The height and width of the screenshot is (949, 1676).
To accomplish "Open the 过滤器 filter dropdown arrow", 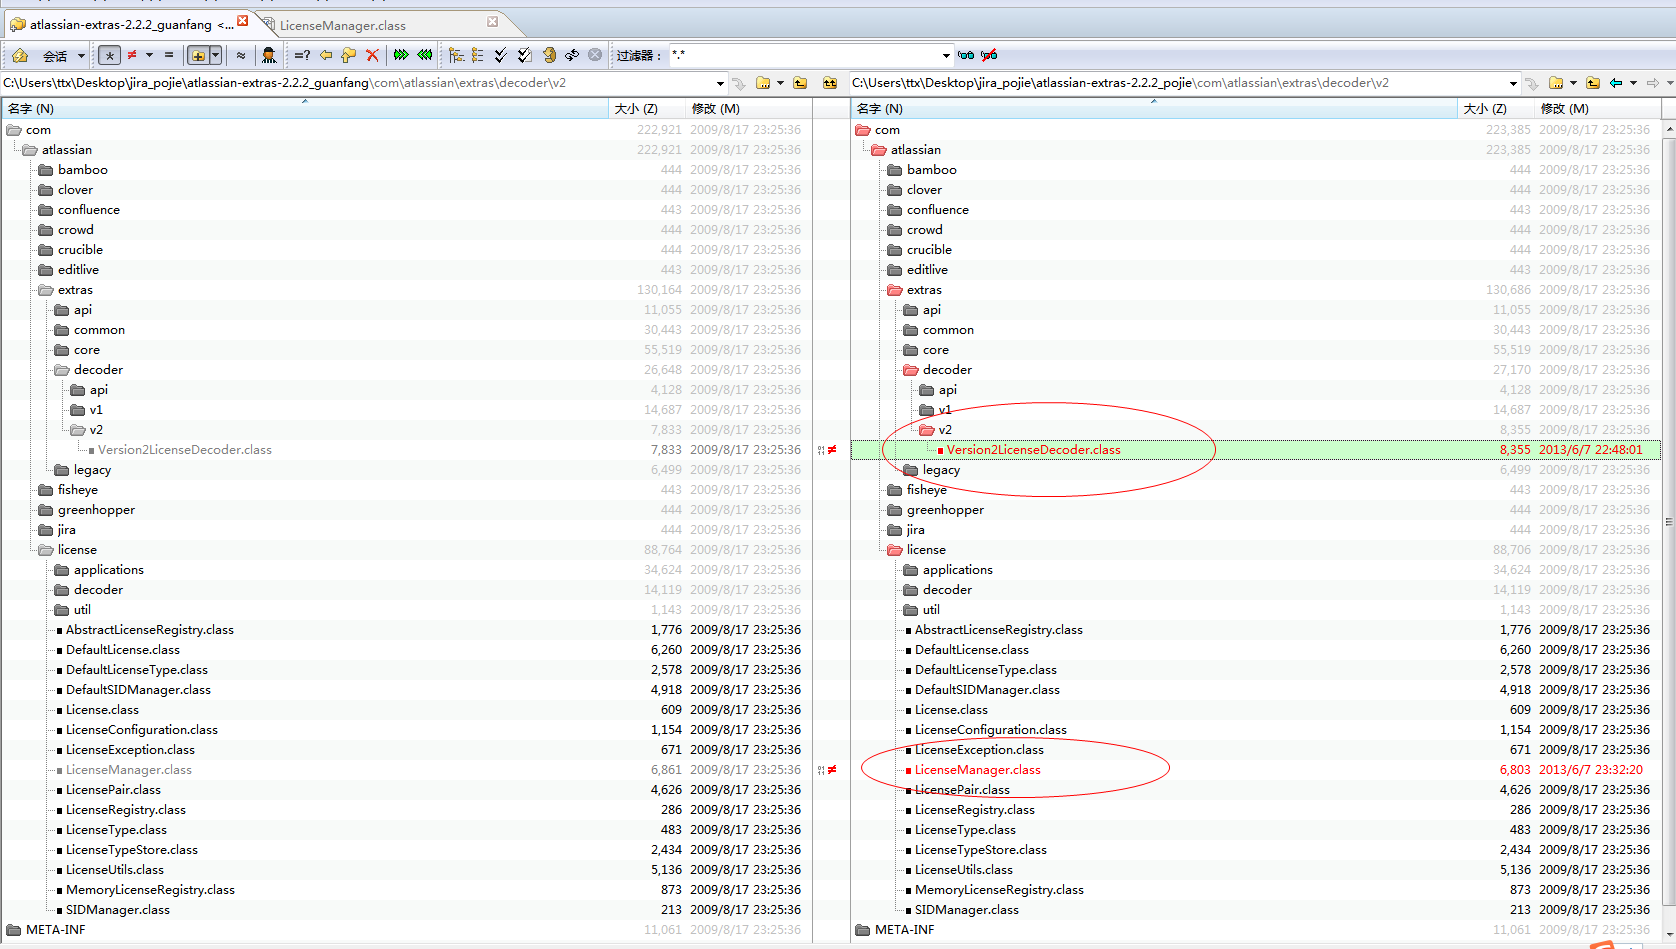I will point(946,55).
